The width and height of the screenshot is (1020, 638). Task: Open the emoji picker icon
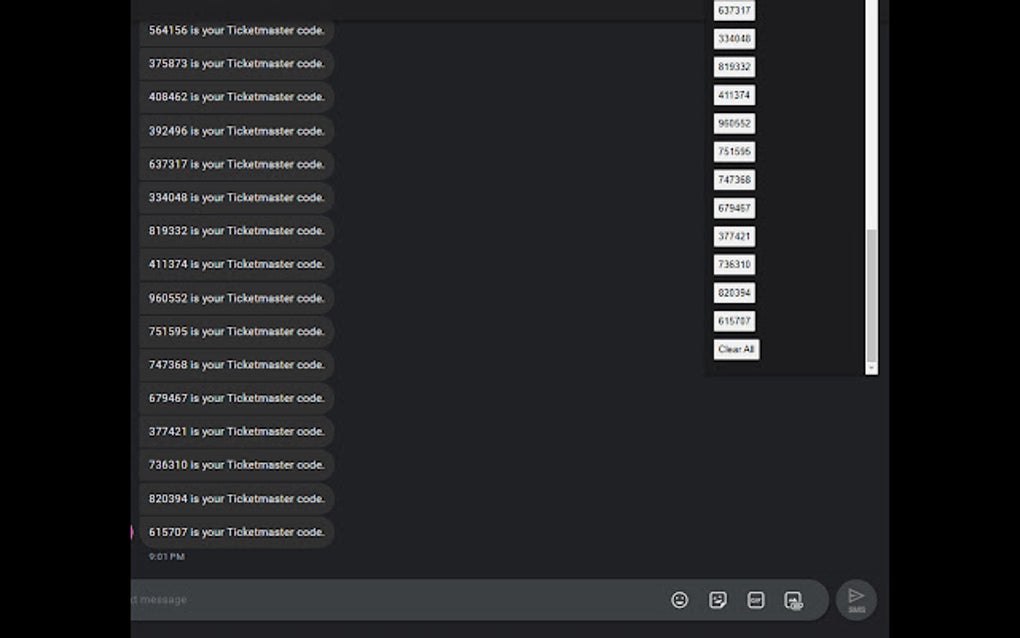click(679, 600)
